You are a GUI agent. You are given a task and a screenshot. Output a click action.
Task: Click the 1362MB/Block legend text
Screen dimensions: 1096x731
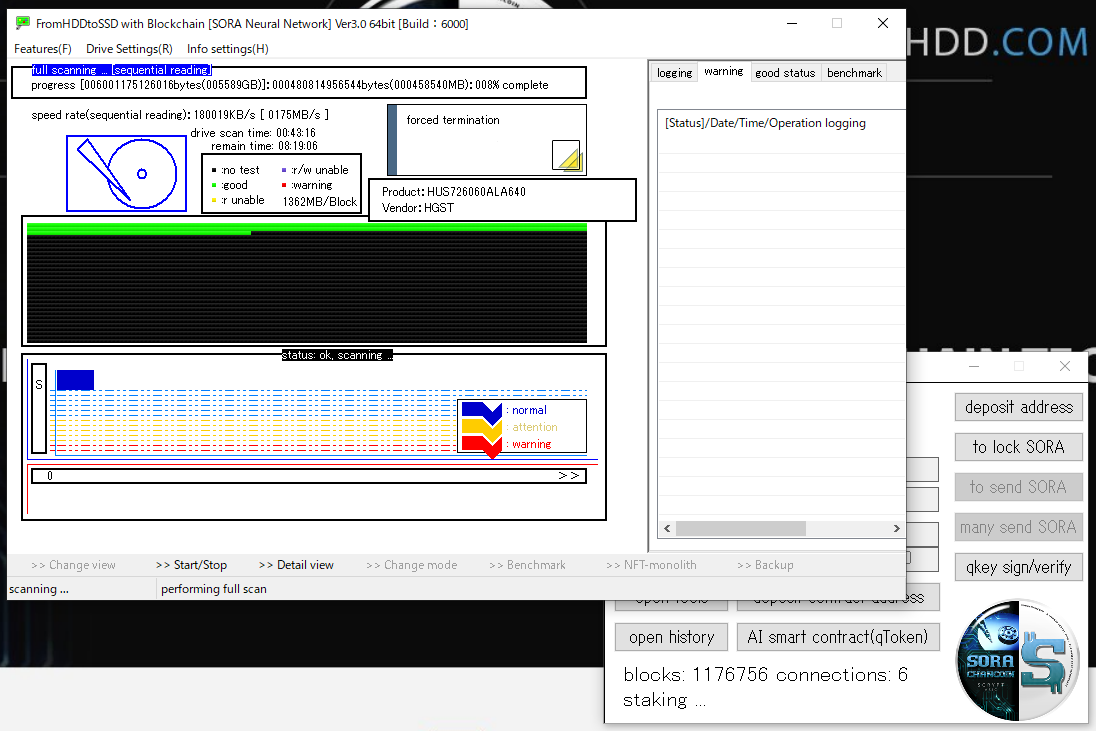319,201
